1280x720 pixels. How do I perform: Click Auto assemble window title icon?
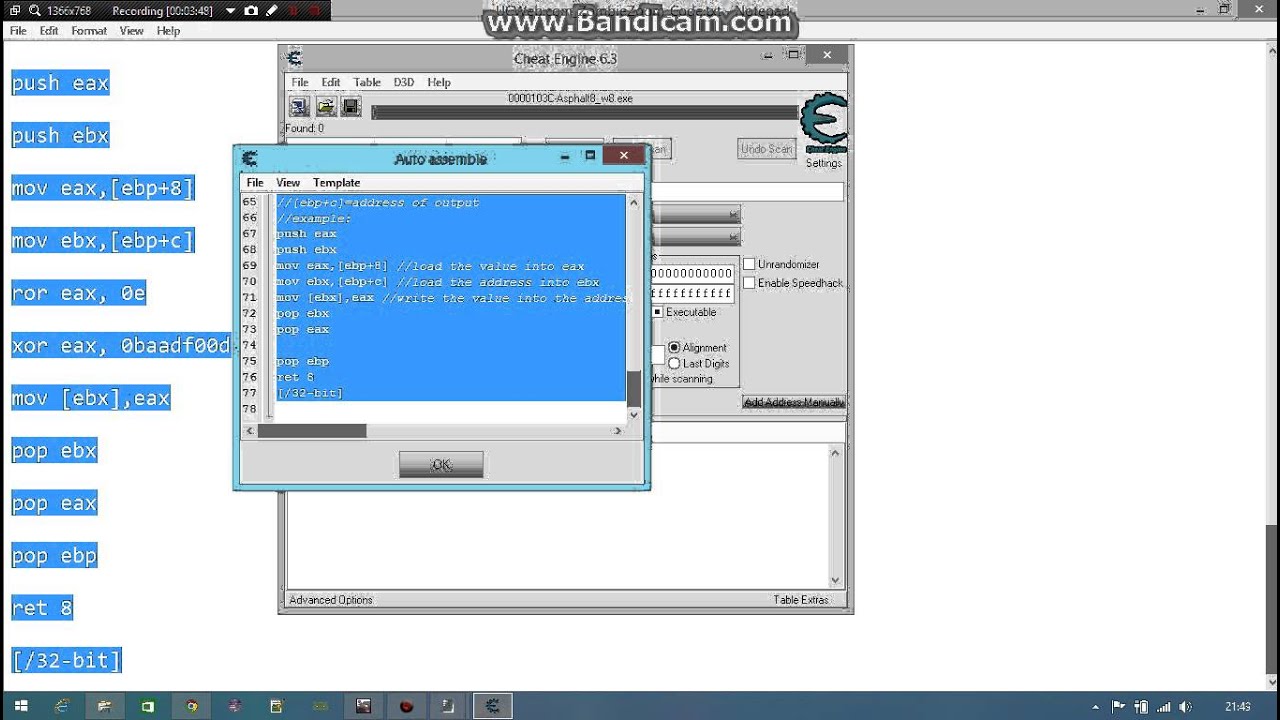coord(249,158)
